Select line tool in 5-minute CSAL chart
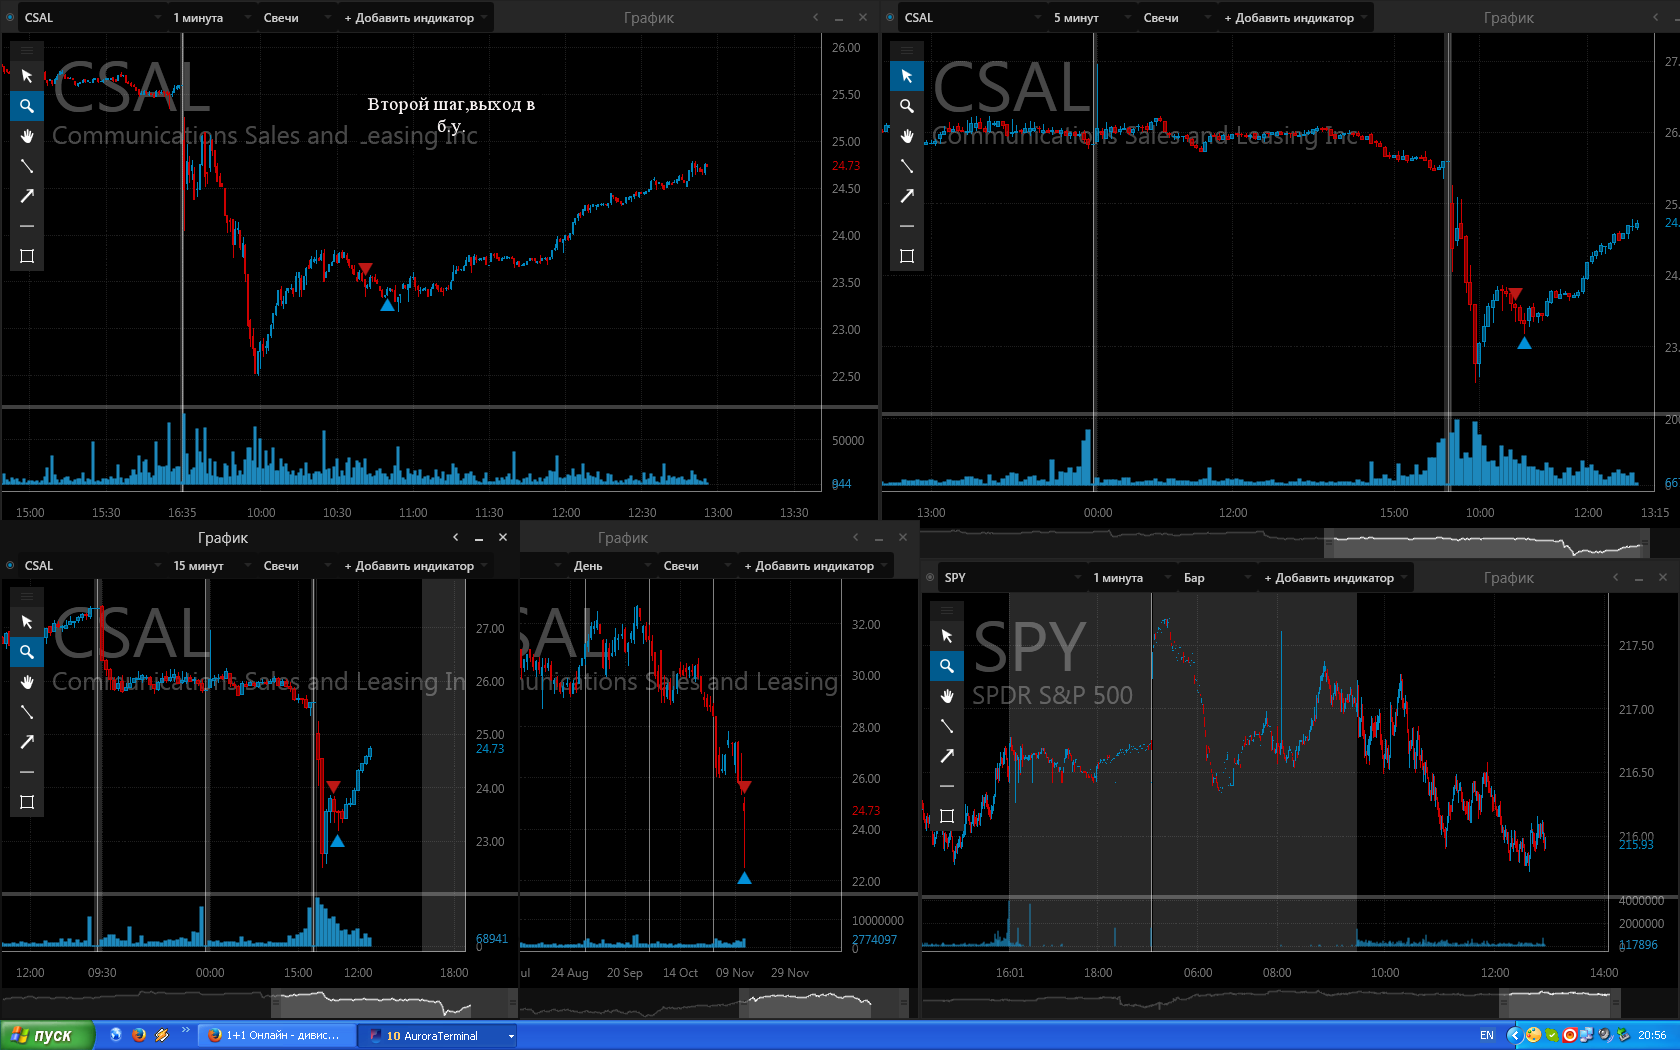The height and width of the screenshot is (1050, 1680). (x=907, y=166)
